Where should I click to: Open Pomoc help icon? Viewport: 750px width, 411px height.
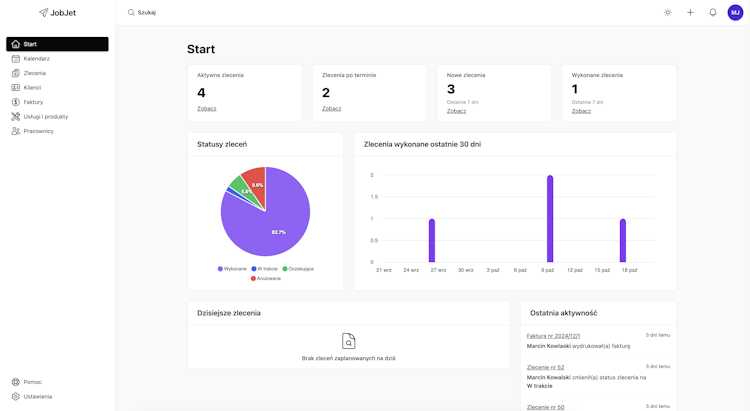[x=16, y=382]
